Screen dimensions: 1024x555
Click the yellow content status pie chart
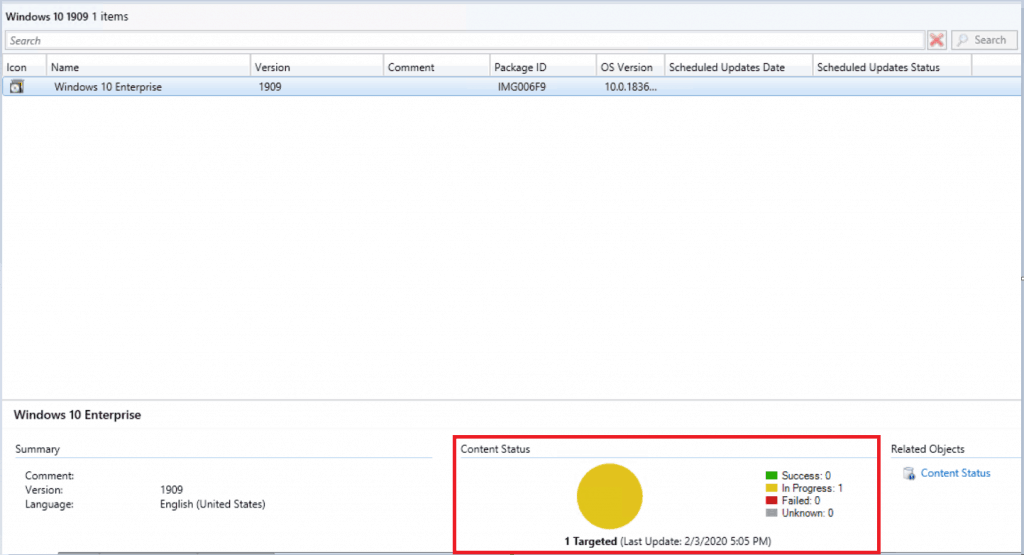point(609,496)
